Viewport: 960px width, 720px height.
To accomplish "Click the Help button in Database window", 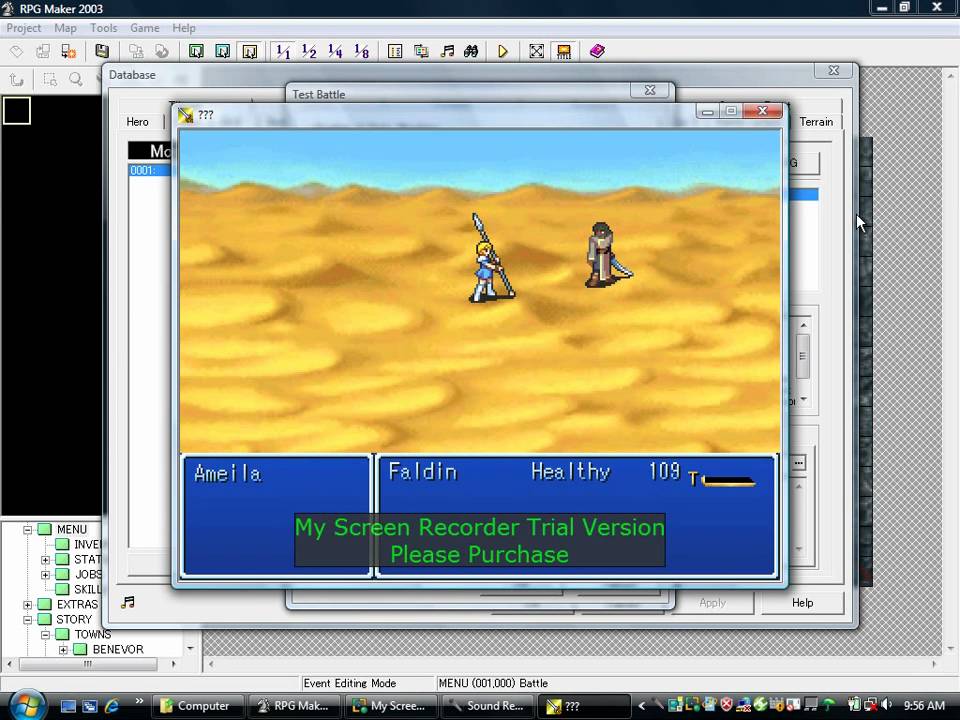I will (x=802, y=603).
